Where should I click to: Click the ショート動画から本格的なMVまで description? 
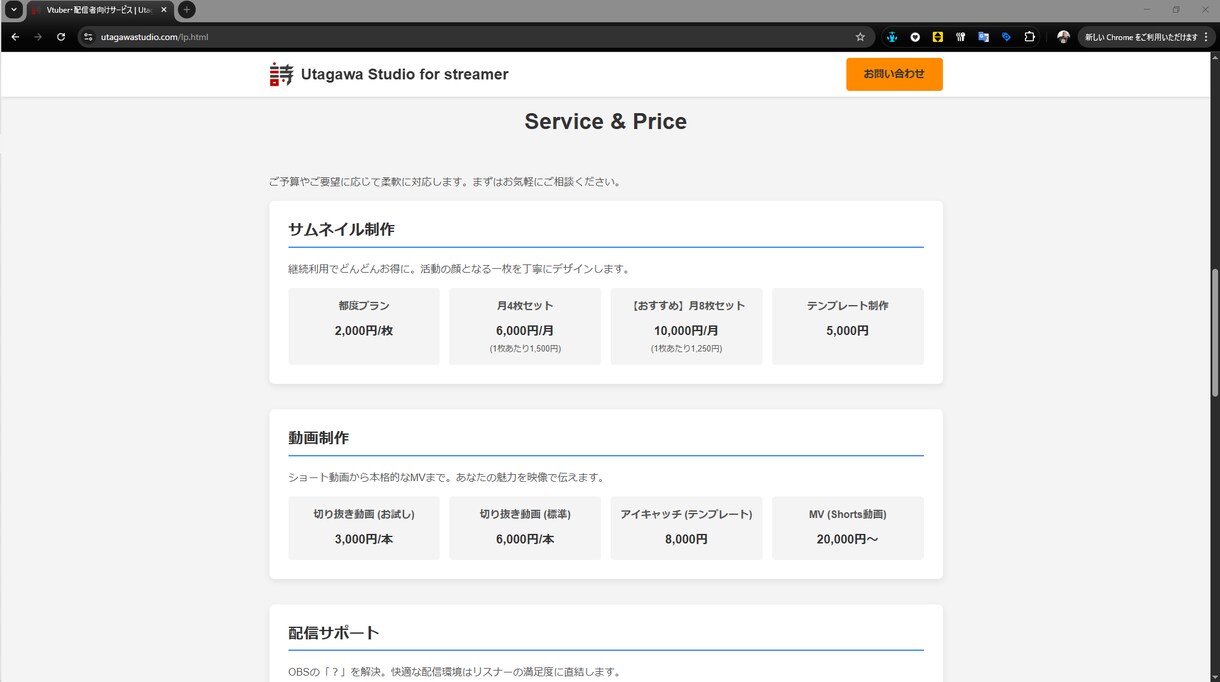pyautogui.click(x=447, y=477)
